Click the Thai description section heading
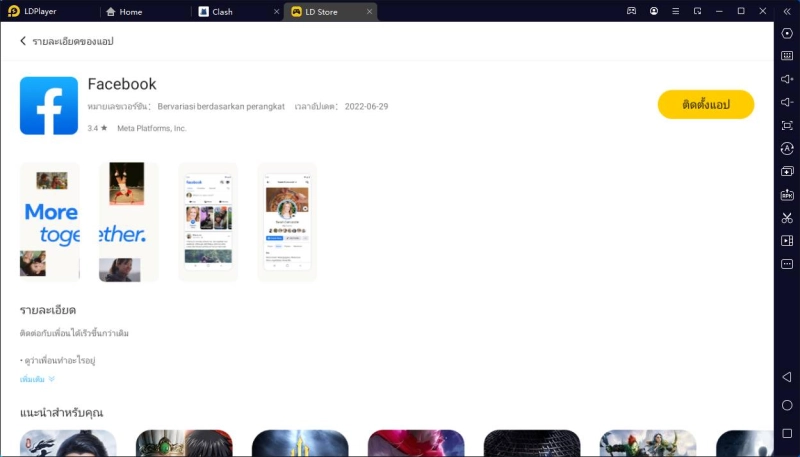800x457 pixels. [x=48, y=310]
